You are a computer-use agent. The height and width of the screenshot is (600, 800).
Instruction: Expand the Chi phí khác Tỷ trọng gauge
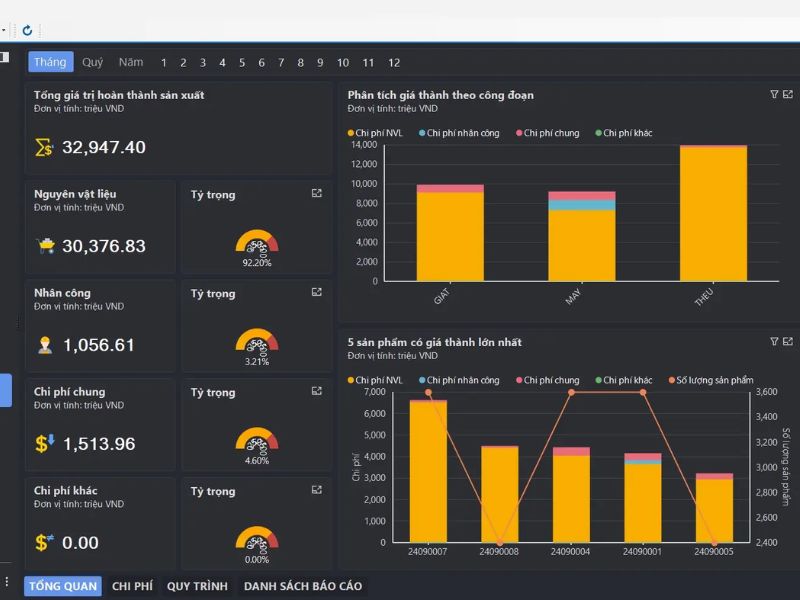click(x=317, y=490)
